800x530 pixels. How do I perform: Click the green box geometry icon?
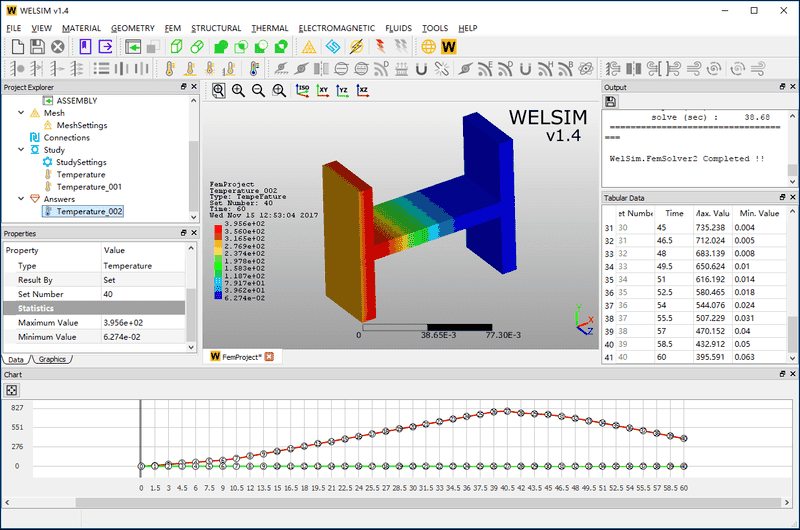pyautogui.click(x=175, y=46)
